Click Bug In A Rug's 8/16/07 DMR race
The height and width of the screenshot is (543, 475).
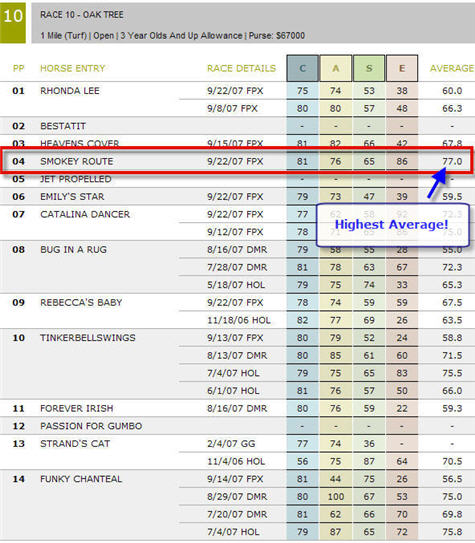coord(237,250)
